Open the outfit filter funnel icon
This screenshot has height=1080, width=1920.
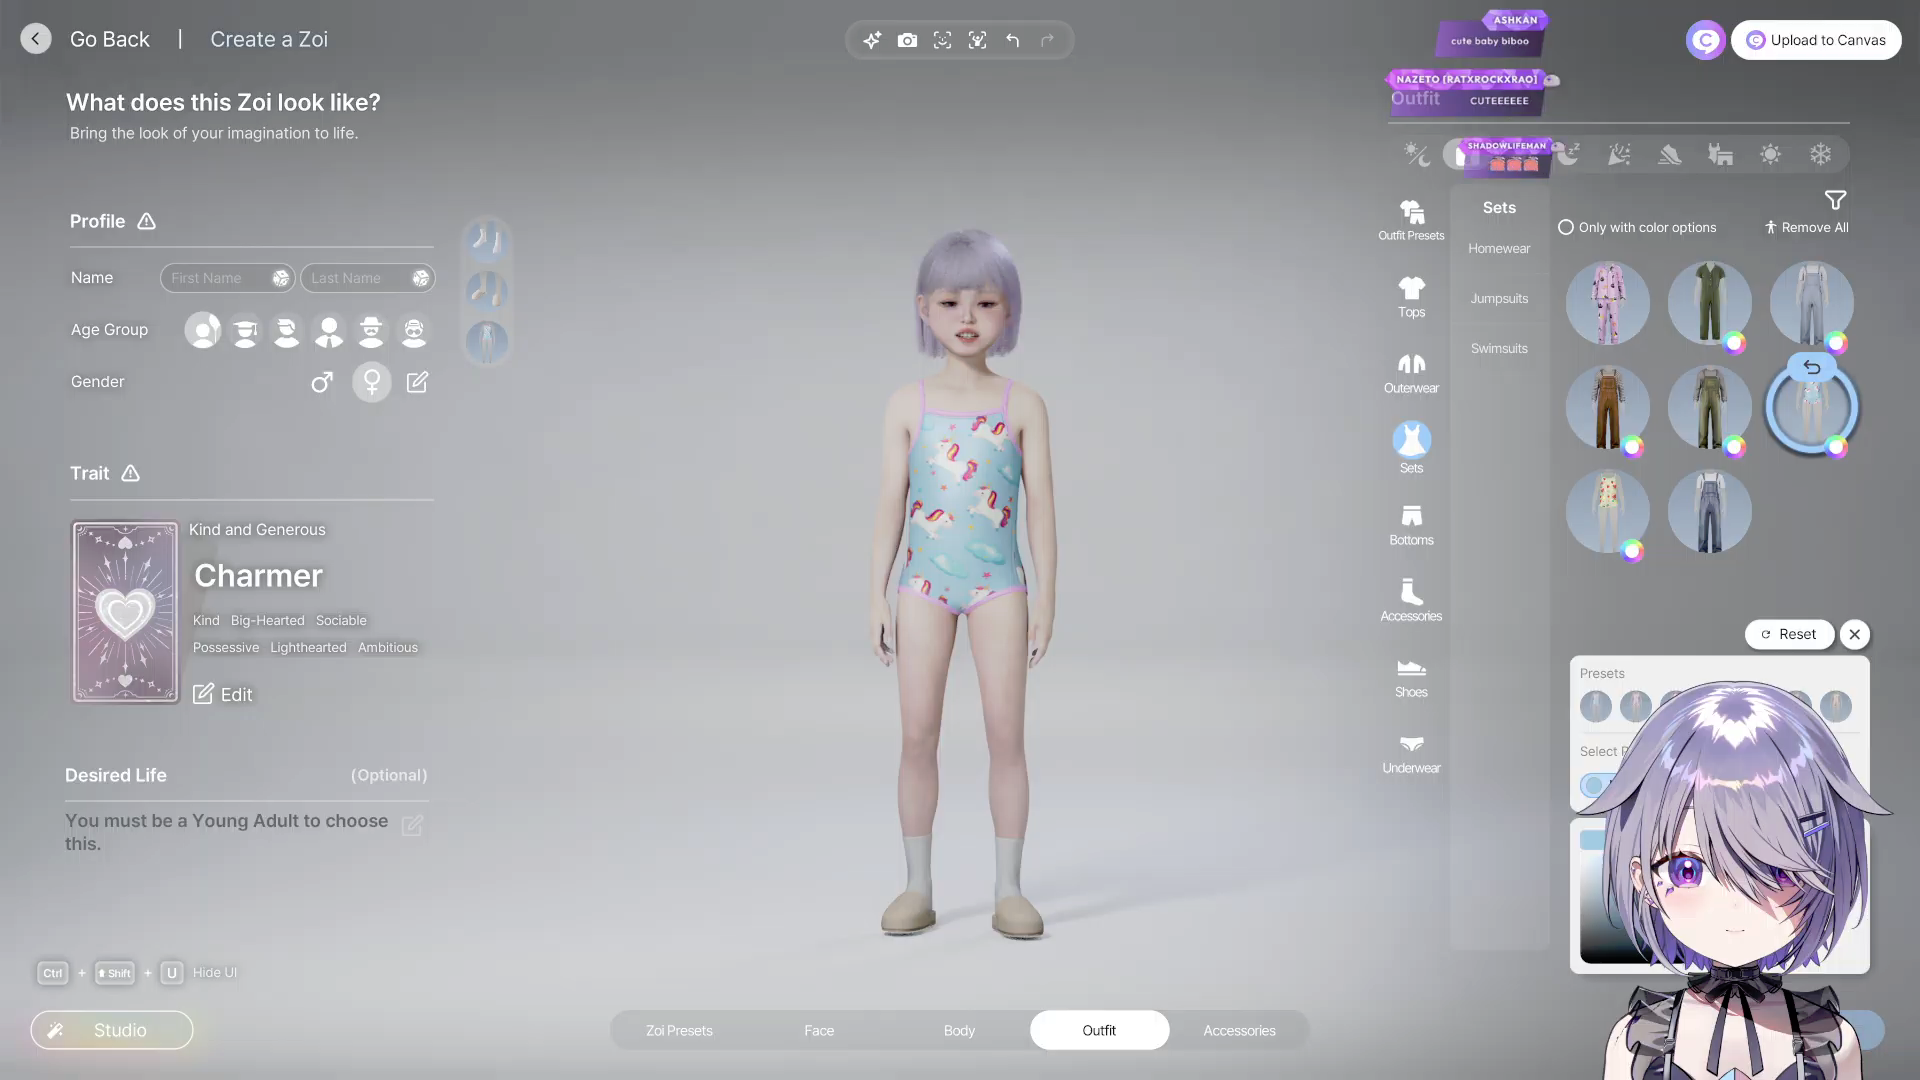click(1835, 200)
